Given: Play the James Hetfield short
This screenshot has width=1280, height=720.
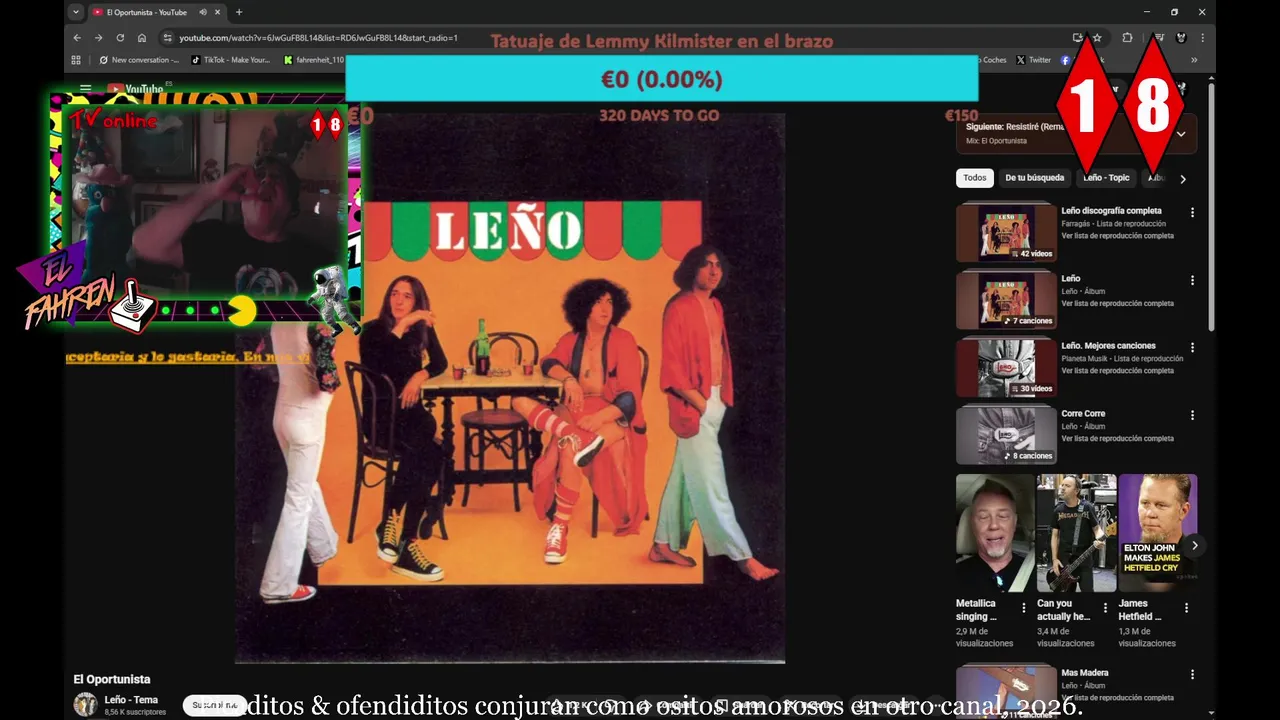Looking at the screenshot, I should (1157, 533).
